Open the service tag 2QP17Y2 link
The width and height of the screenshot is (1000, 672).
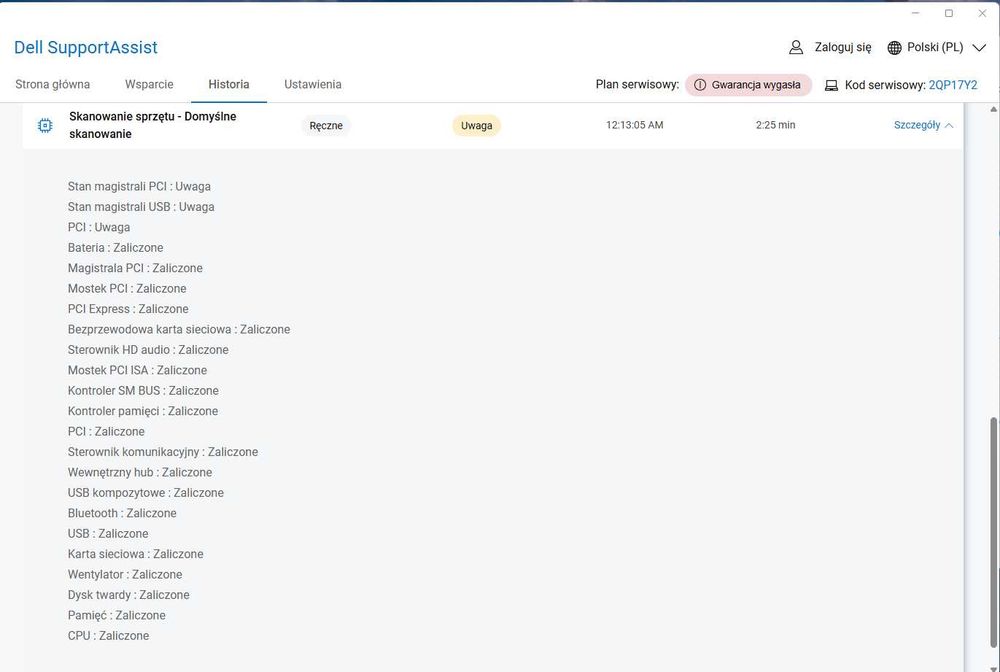coord(953,85)
